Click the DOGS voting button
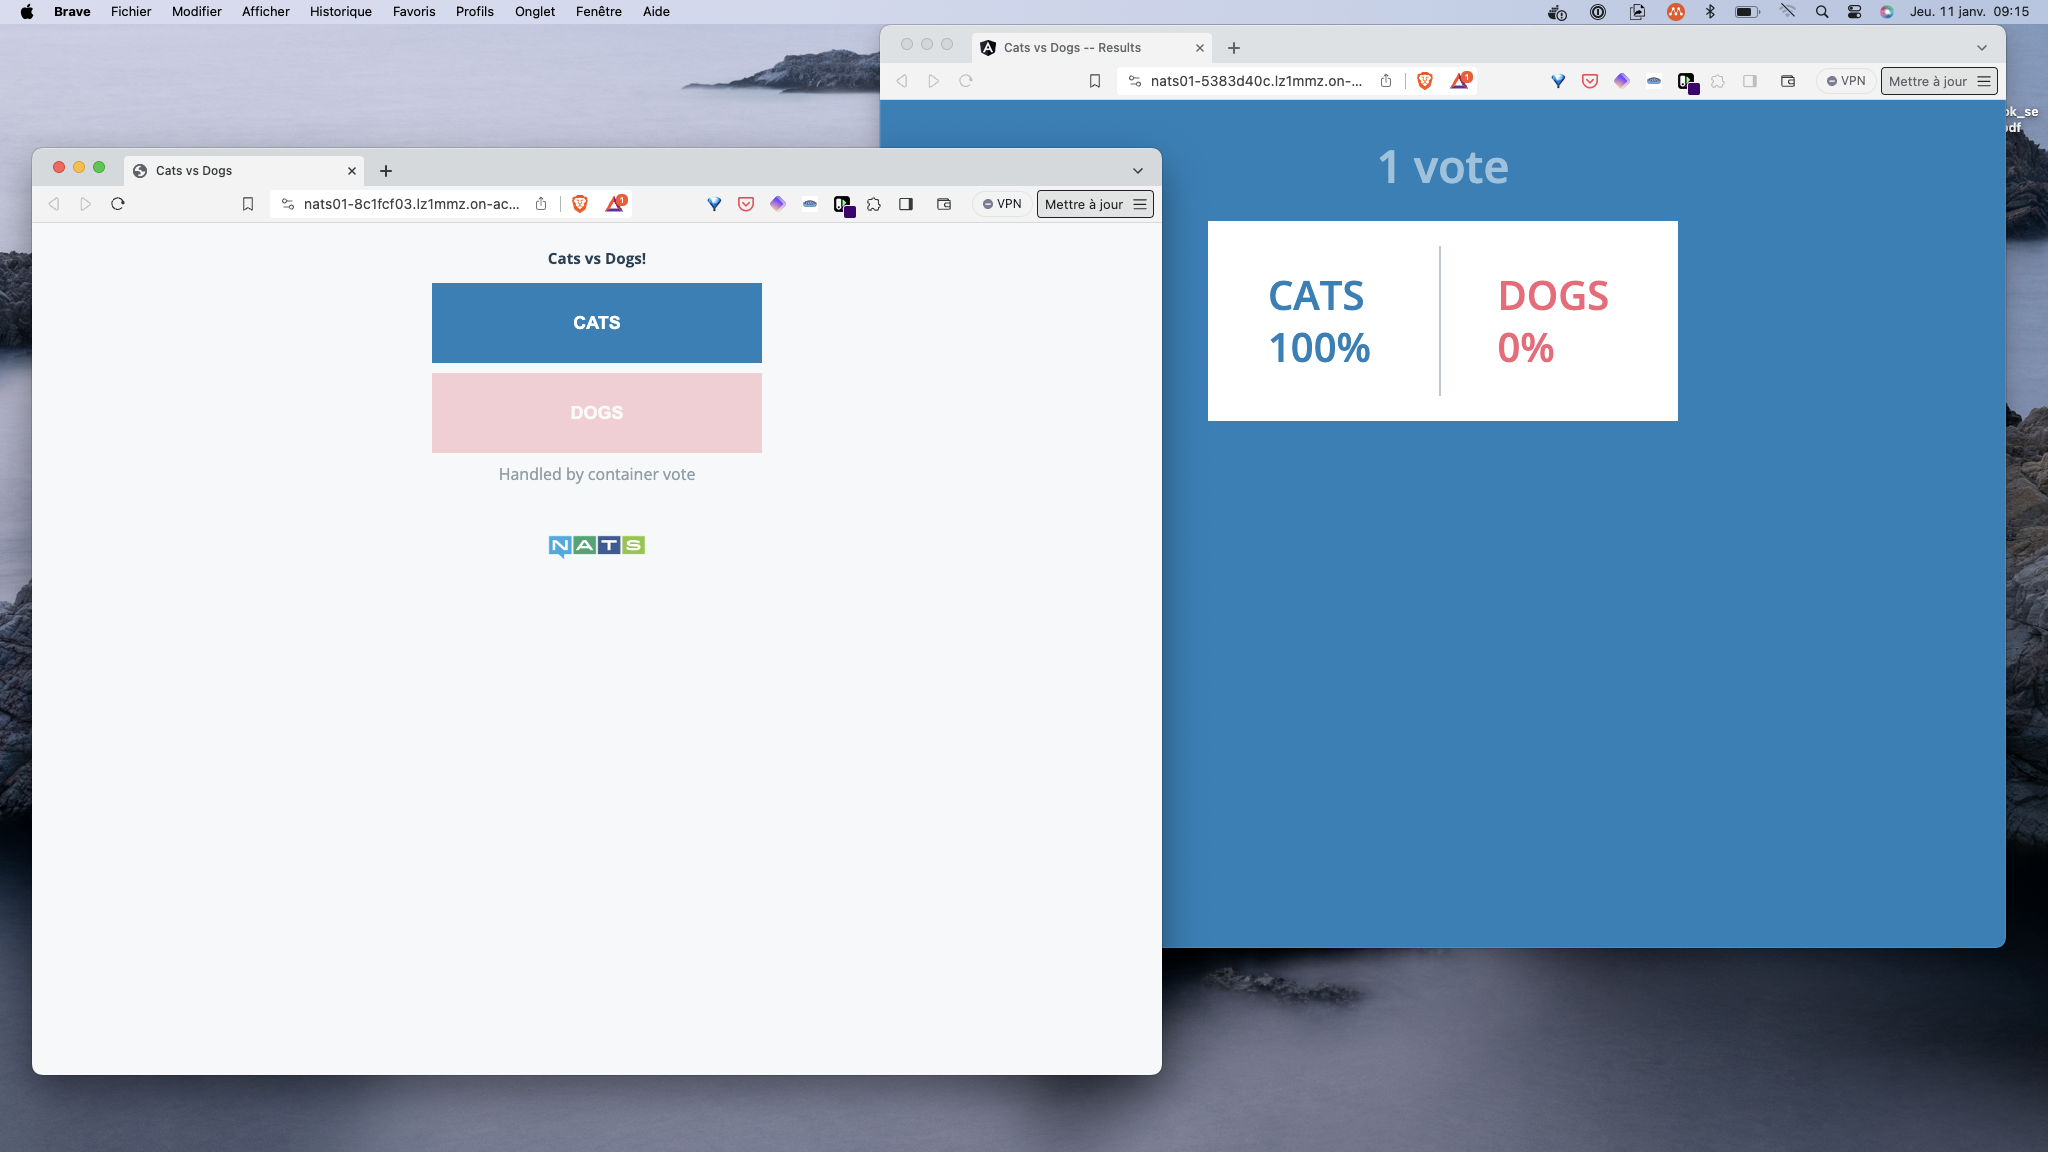This screenshot has width=2048, height=1152. pos(596,412)
